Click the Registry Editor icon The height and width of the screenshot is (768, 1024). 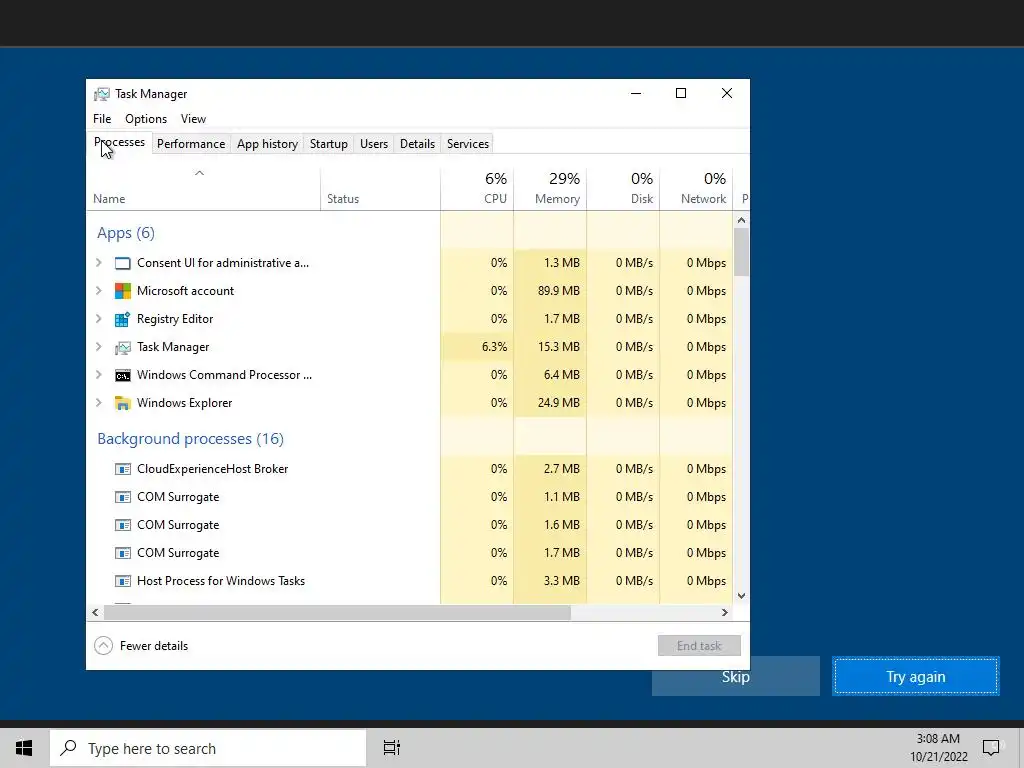(123, 319)
